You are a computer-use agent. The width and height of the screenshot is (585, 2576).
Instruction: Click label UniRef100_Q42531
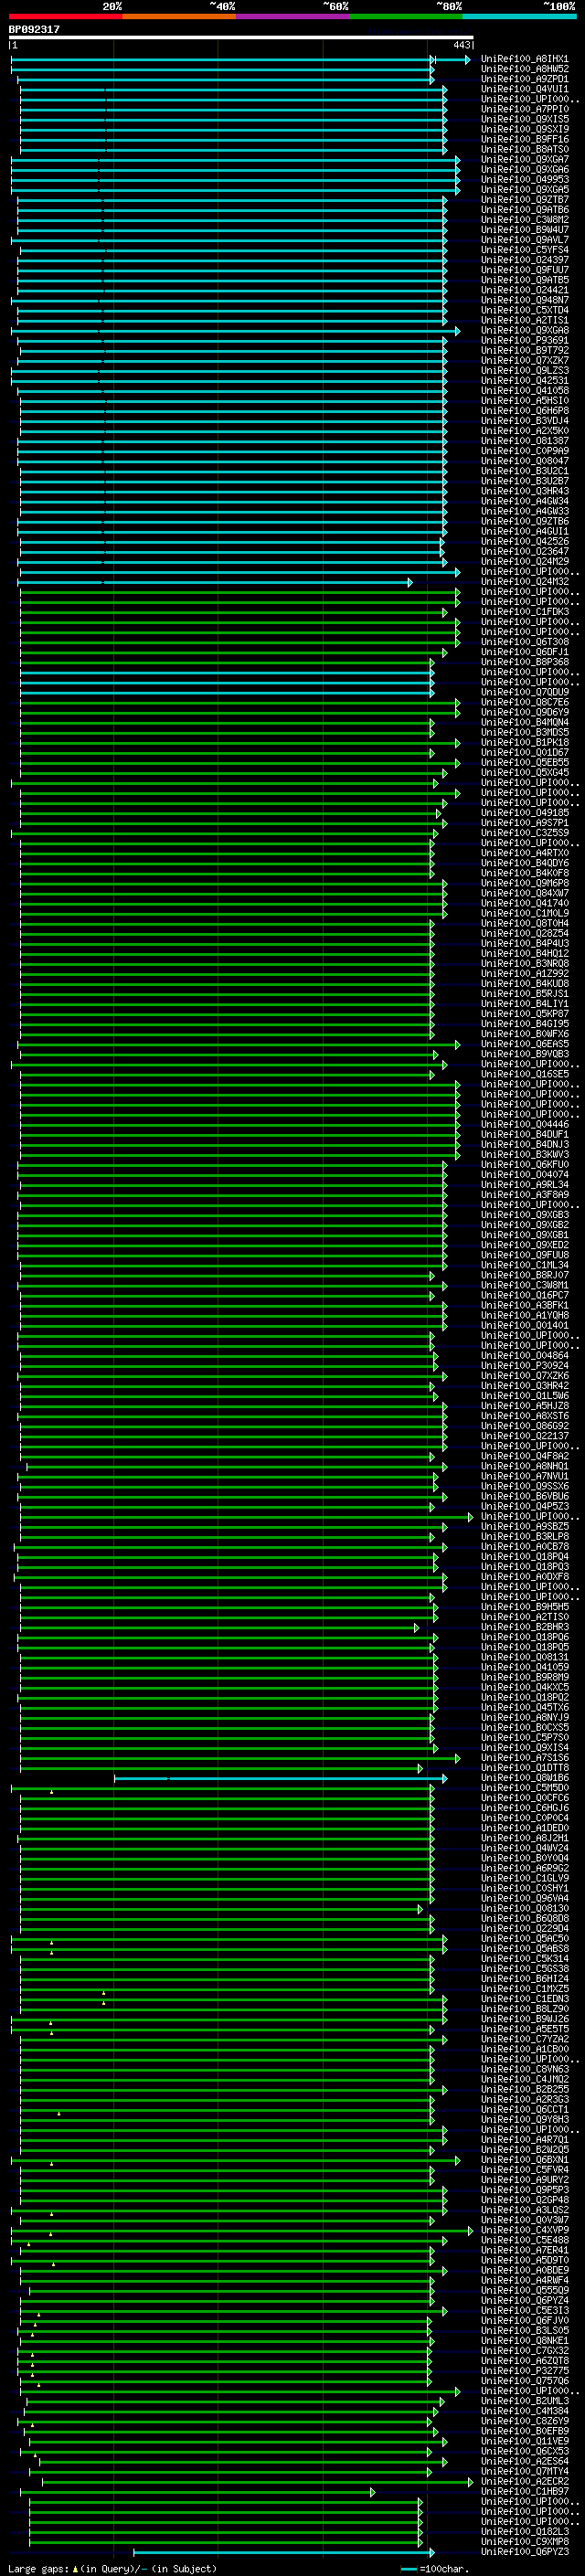[x=524, y=381]
